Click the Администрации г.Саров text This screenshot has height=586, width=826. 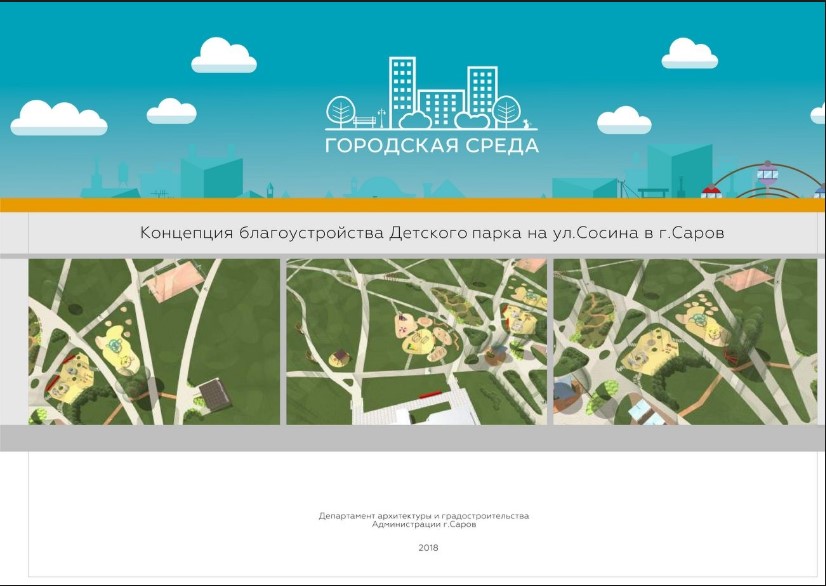point(423,524)
